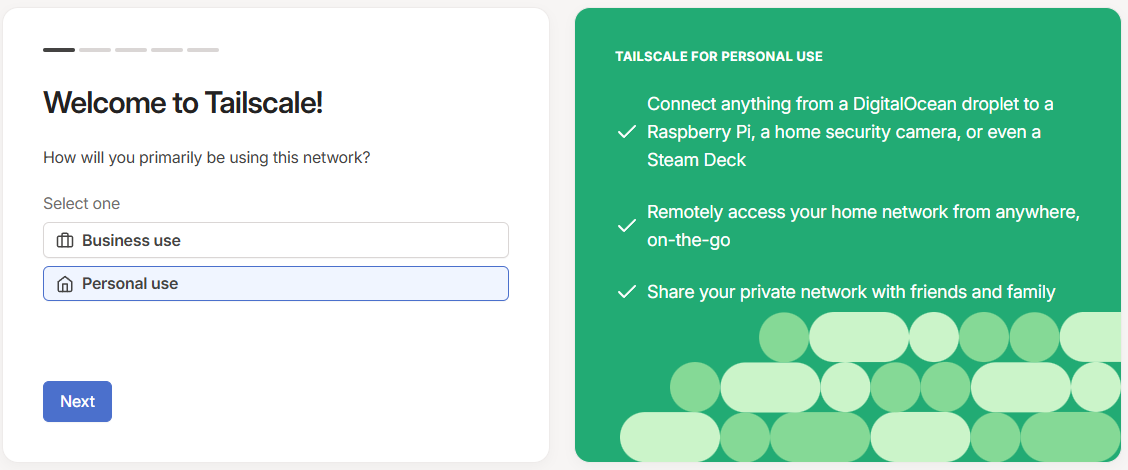1128x470 pixels.
Task: Click the briefcase icon for Business use
Action: point(65,241)
